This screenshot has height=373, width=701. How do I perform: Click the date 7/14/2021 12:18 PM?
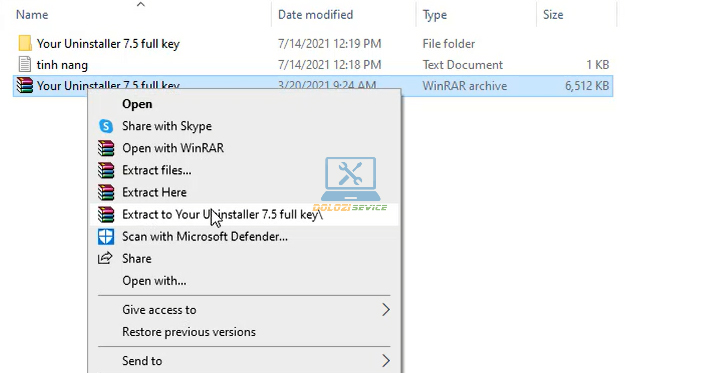[x=329, y=65]
